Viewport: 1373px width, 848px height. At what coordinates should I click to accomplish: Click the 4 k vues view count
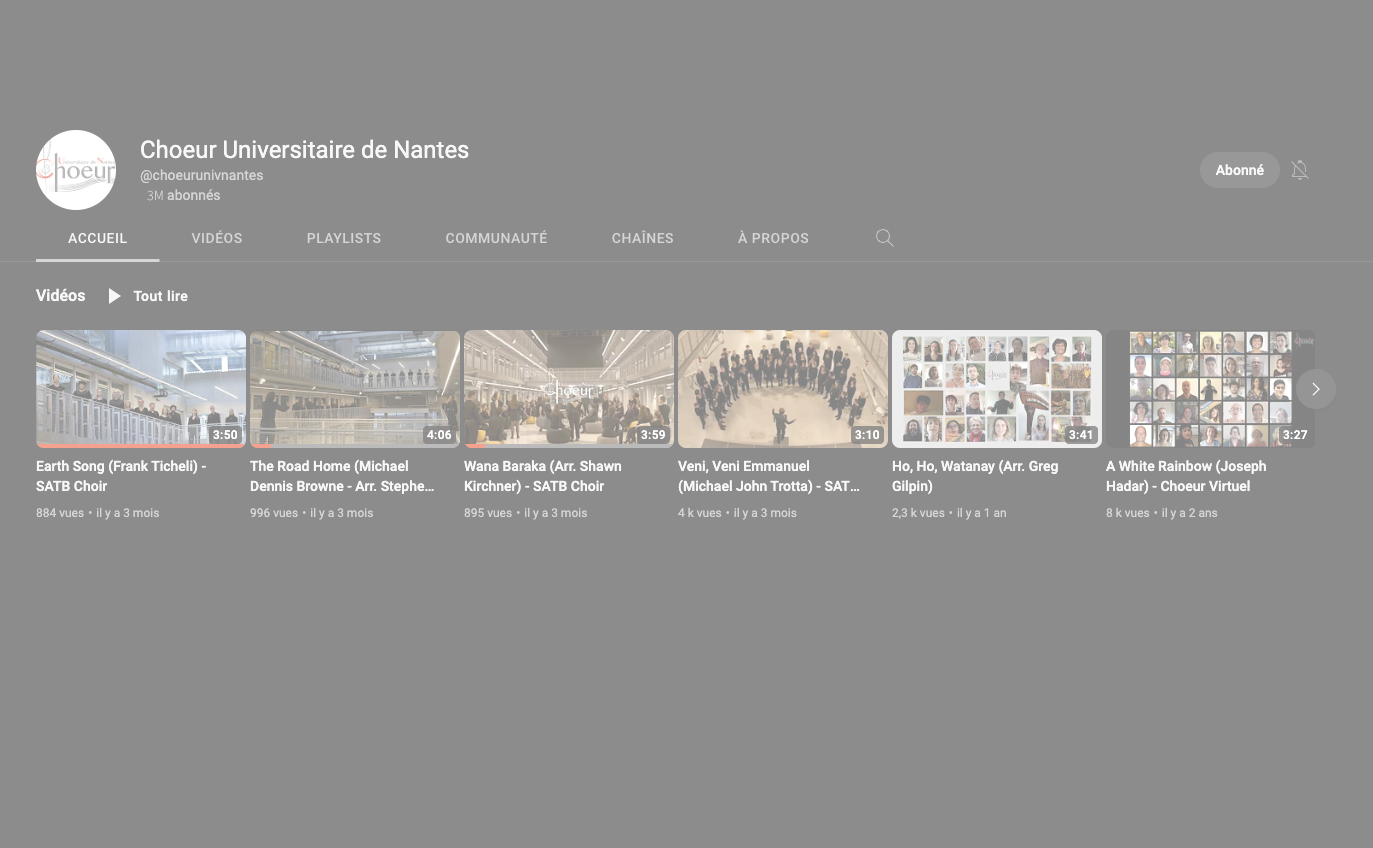point(700,513)
